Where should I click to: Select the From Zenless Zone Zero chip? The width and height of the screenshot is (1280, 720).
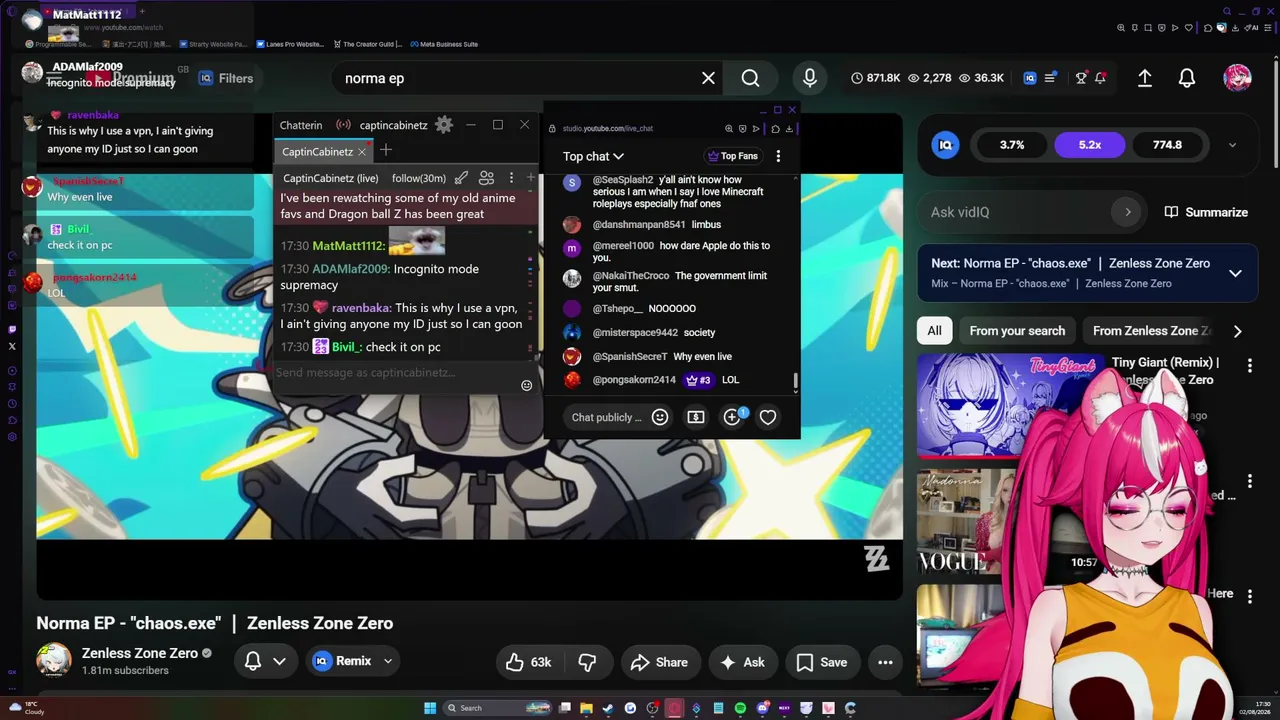[x=1152, y=331]
